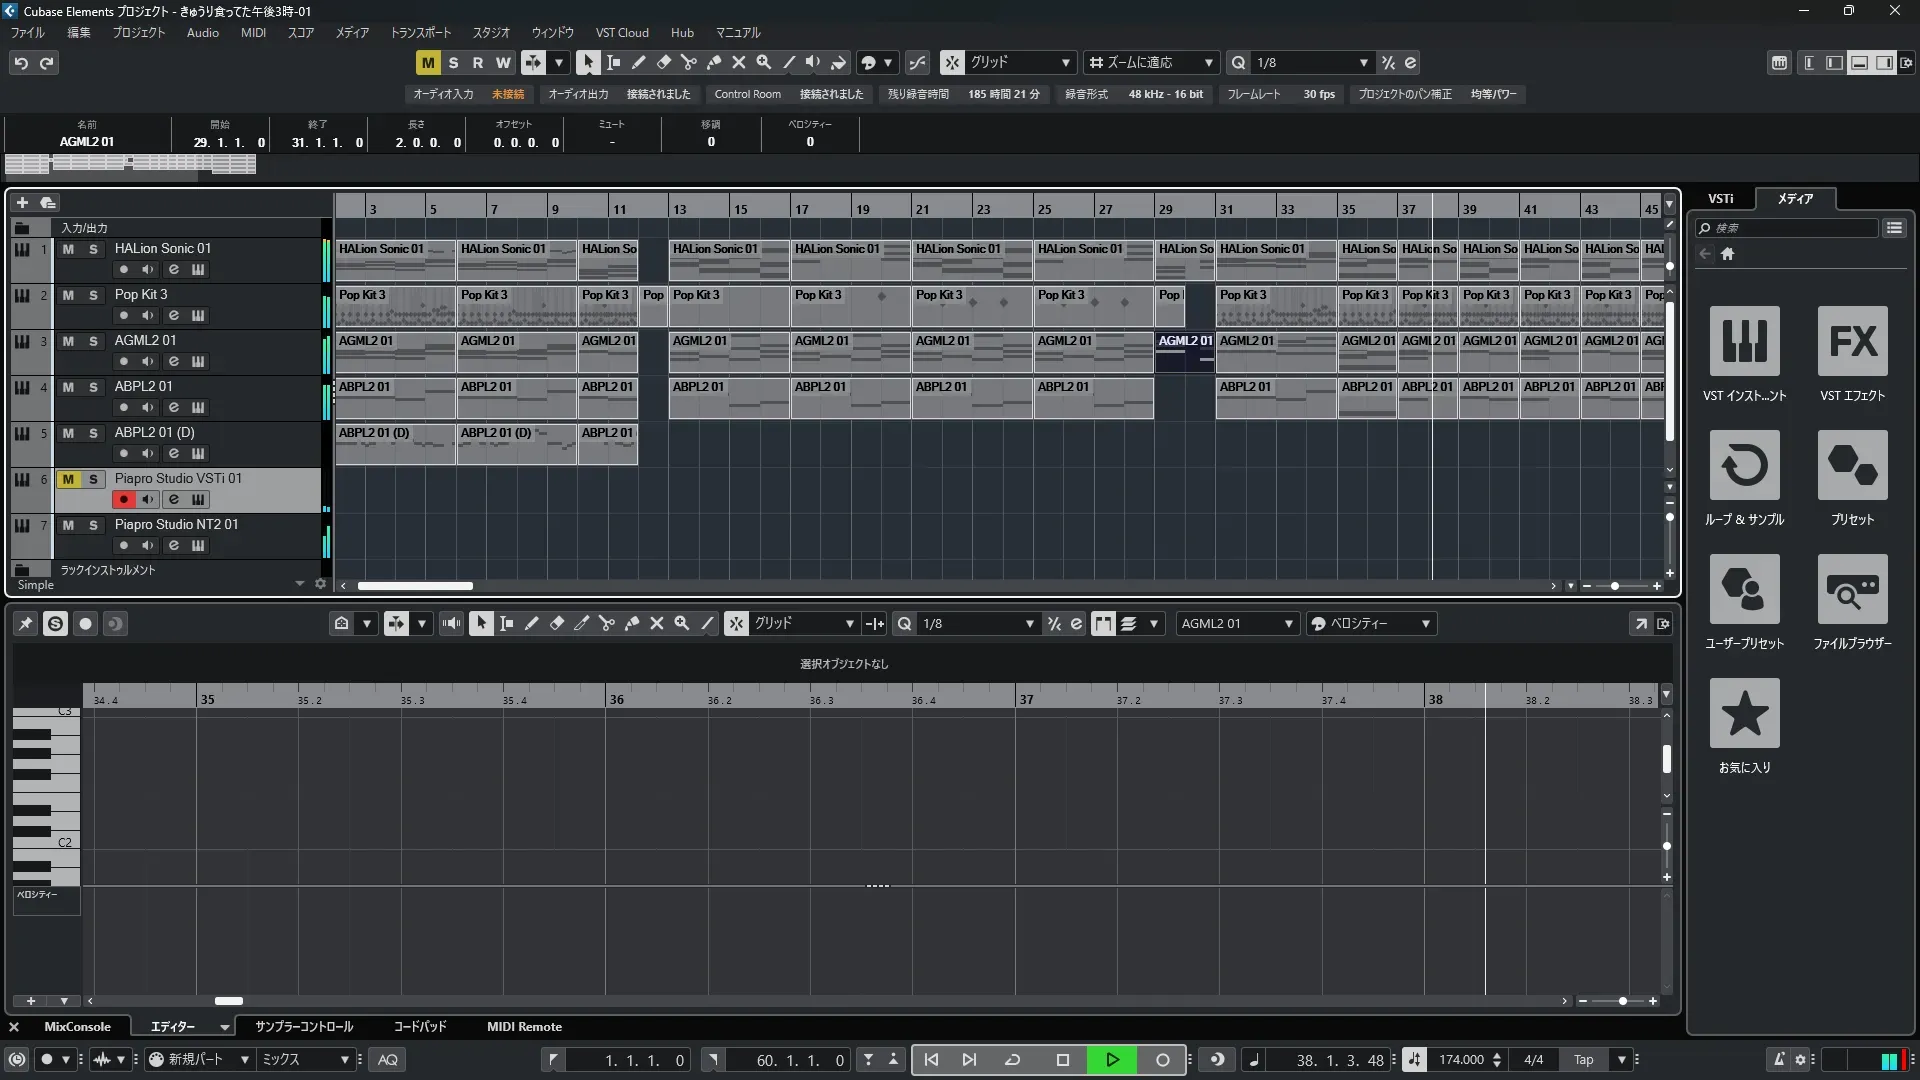The image size is (1920, 1080).
Task: Open the Favorites star tile
Action: pyautogui.click(x=1744, y=713)
